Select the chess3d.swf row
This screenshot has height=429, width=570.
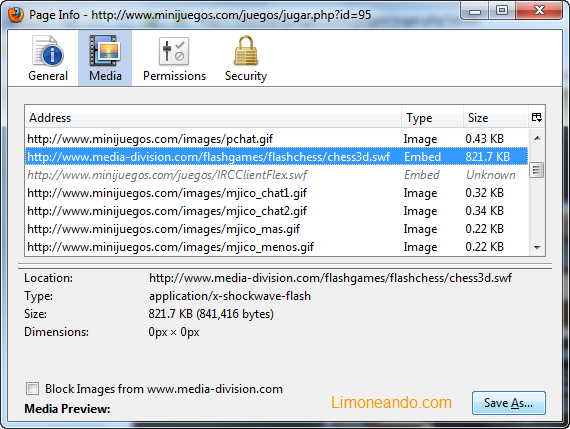tap(277, 157)
